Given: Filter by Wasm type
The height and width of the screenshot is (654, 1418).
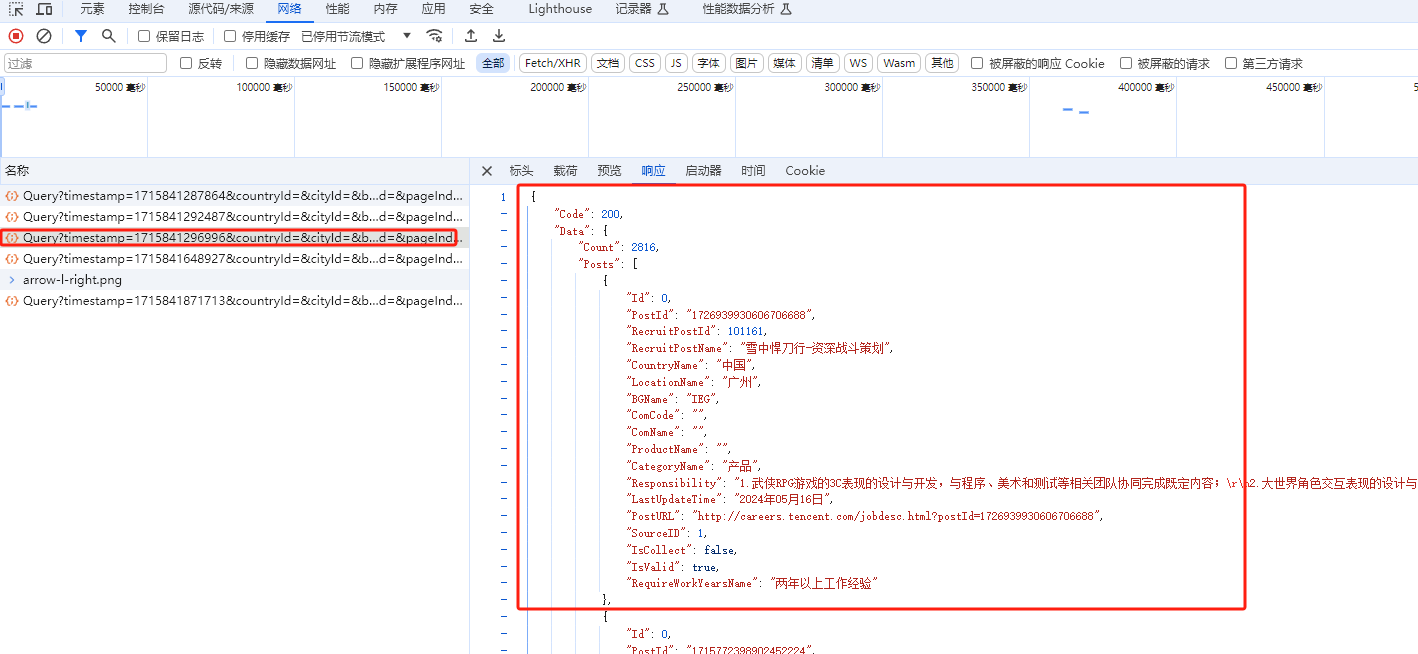Looking at the screenshot, I should point(899,63).
